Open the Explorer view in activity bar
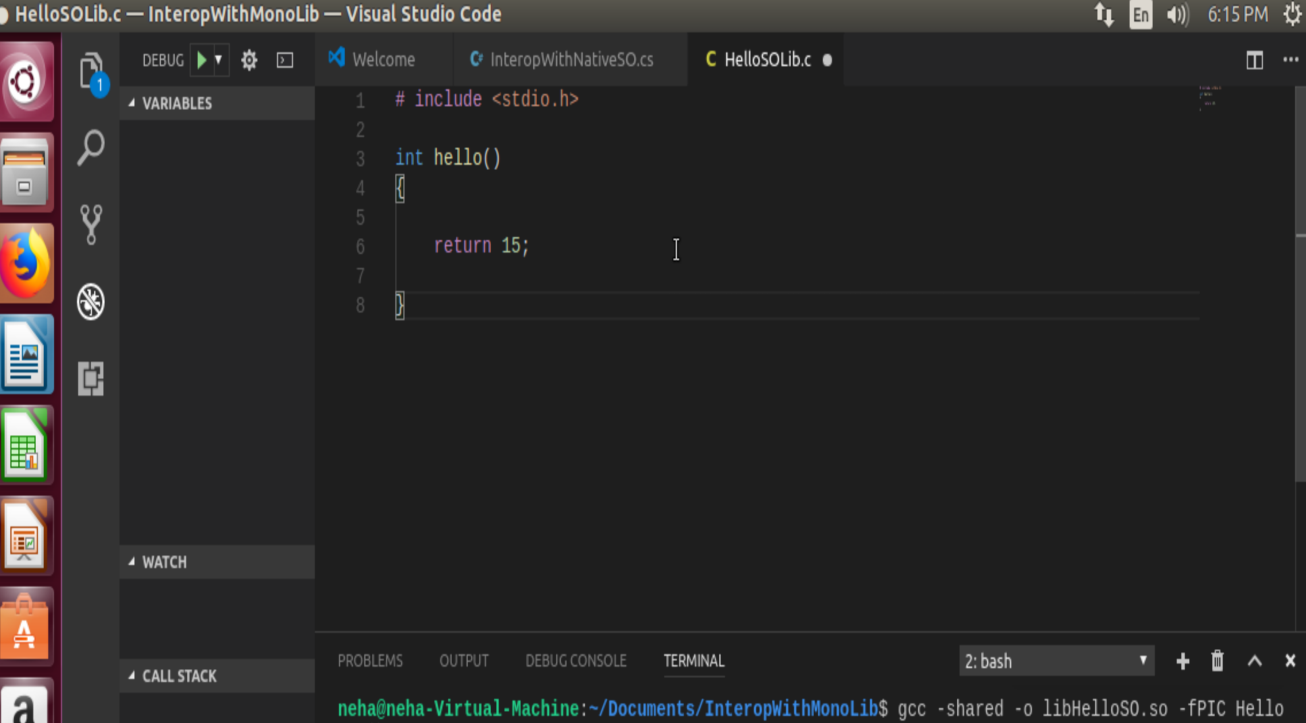 91,72
